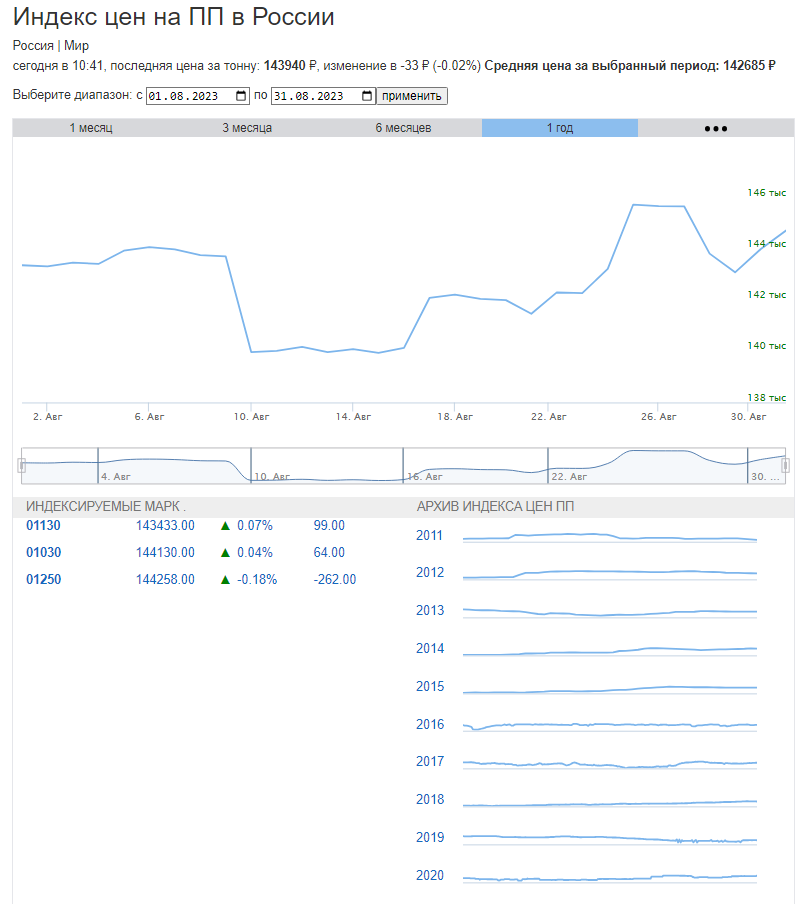Click the 2013 sparkline chart

[x=610, y=612]
